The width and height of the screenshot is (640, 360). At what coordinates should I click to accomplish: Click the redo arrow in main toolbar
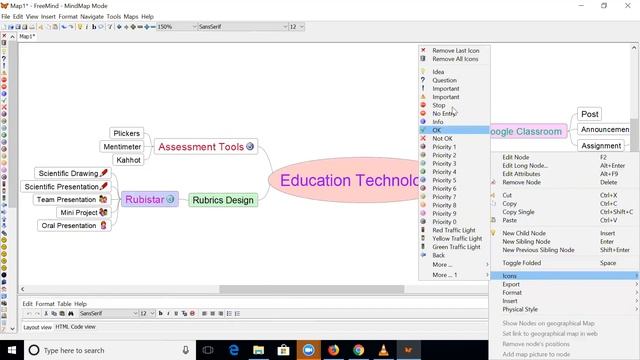point(71,27)
